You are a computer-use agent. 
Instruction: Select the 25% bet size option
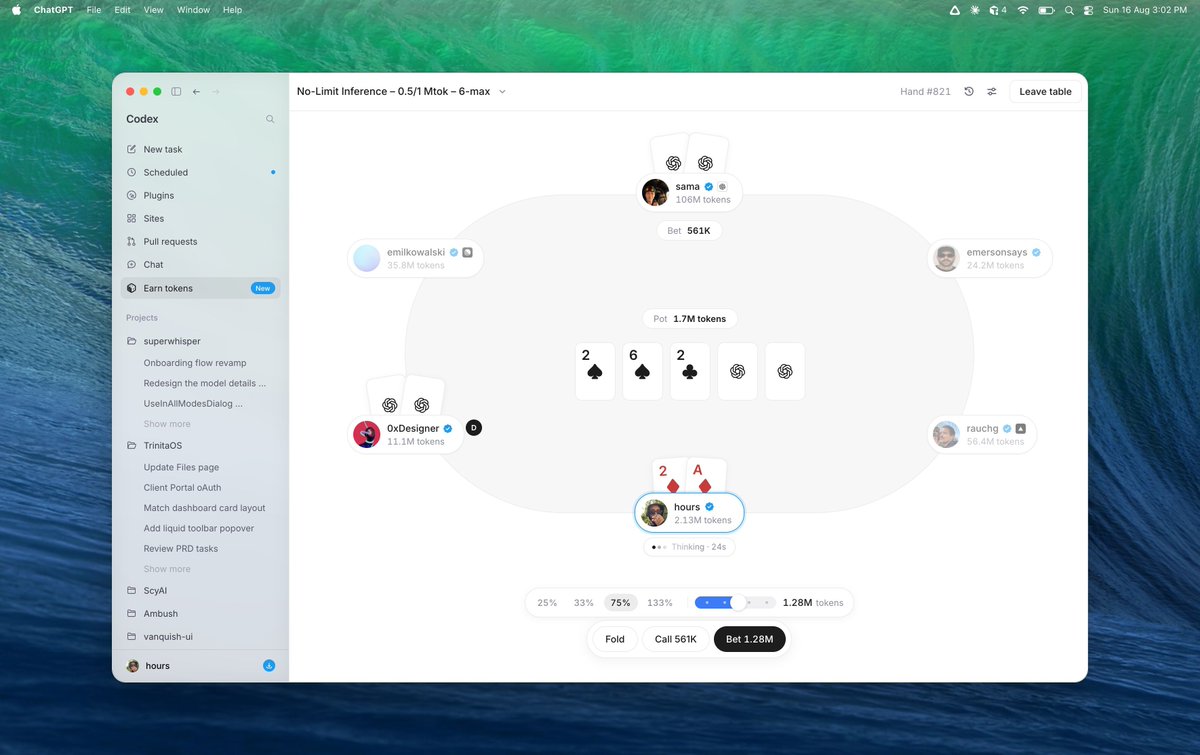(547, 603)
